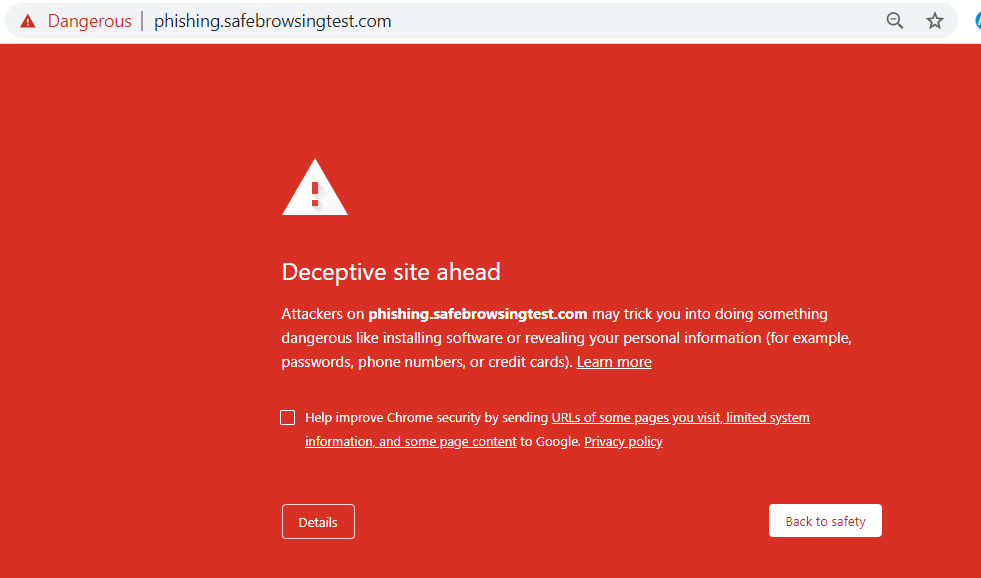Screen dimensions: 981x578
Task: Click the "Help improve Chrome security by sending" label
Action: pyautogui.click(x=427, y=418)
